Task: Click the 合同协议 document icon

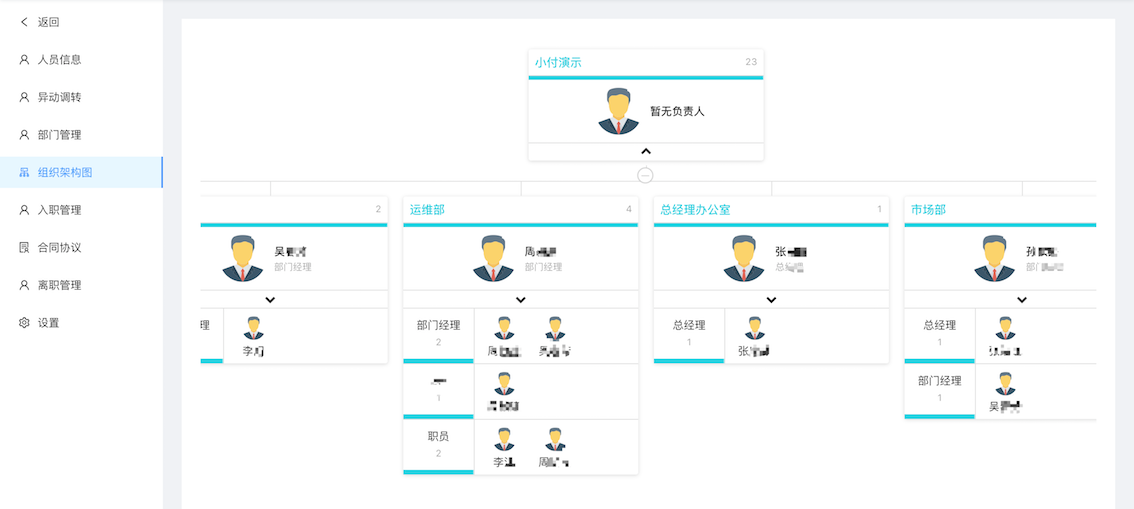Action: pyautogui.click(x=24, y=248)
